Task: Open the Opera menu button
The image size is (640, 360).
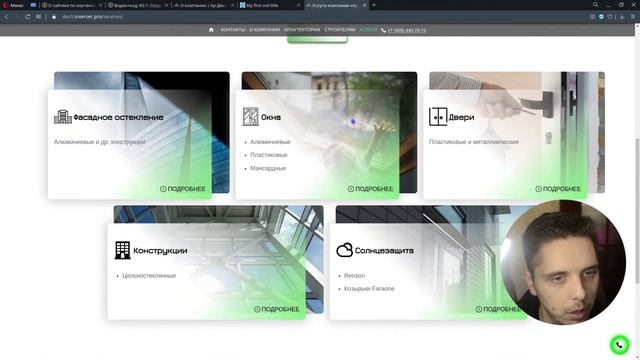Action: [12, 5]
